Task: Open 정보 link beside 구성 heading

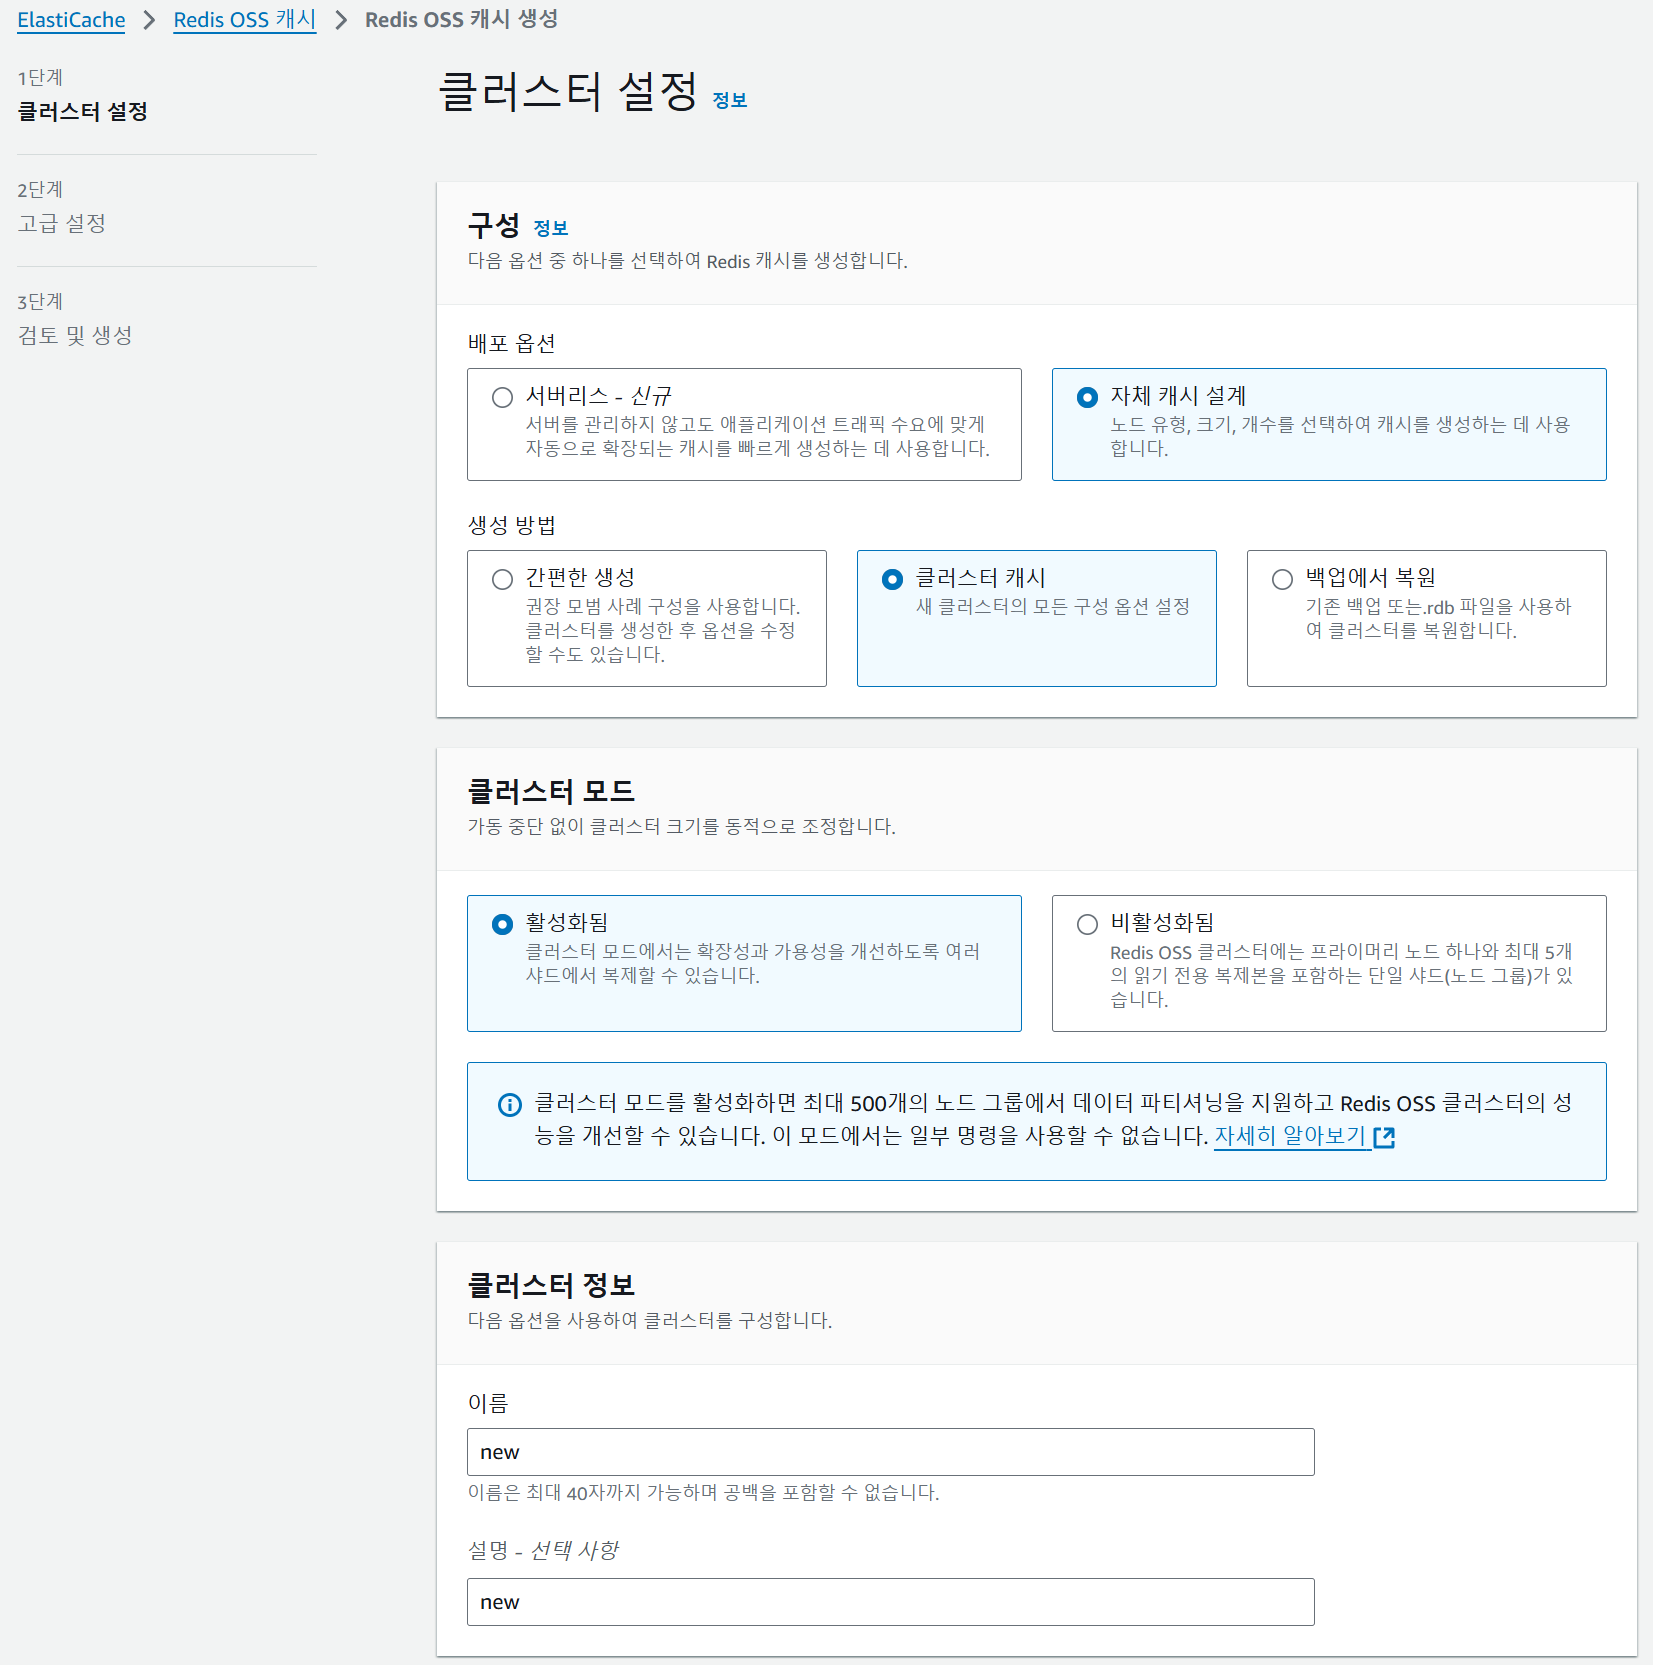Action: click(550, 228)
